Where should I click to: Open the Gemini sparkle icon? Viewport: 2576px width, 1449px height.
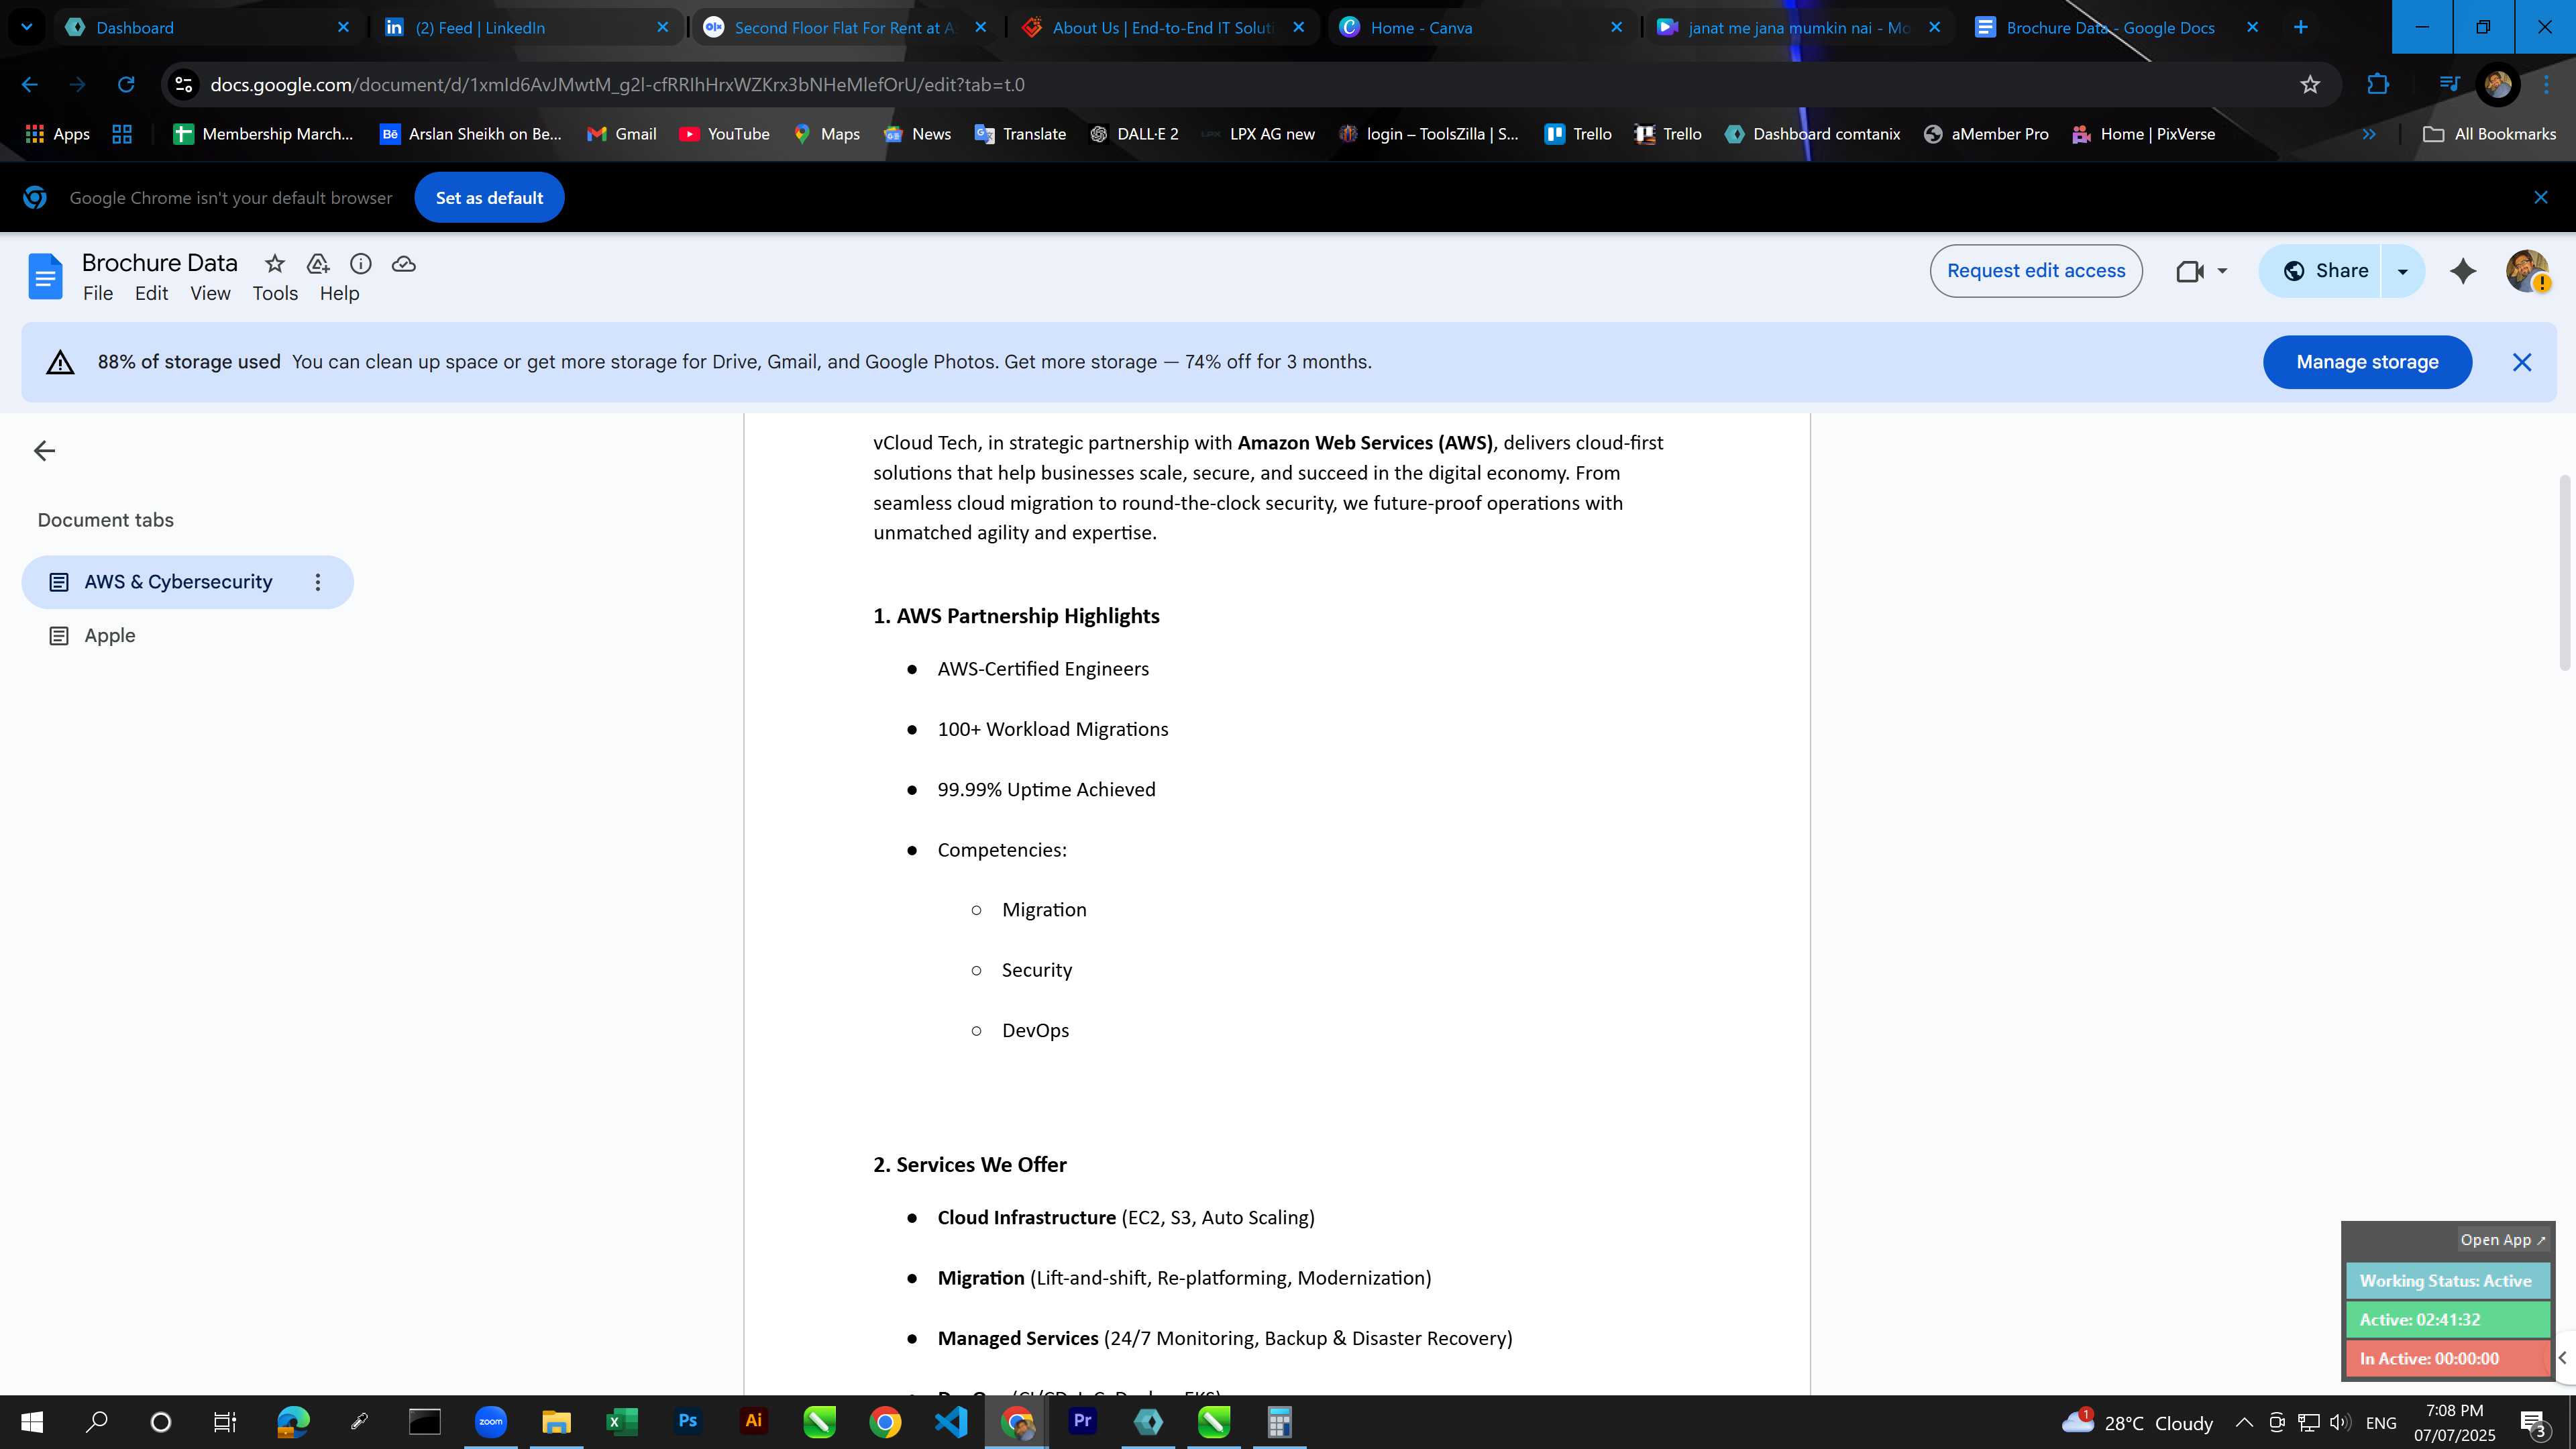[2463, 271]
